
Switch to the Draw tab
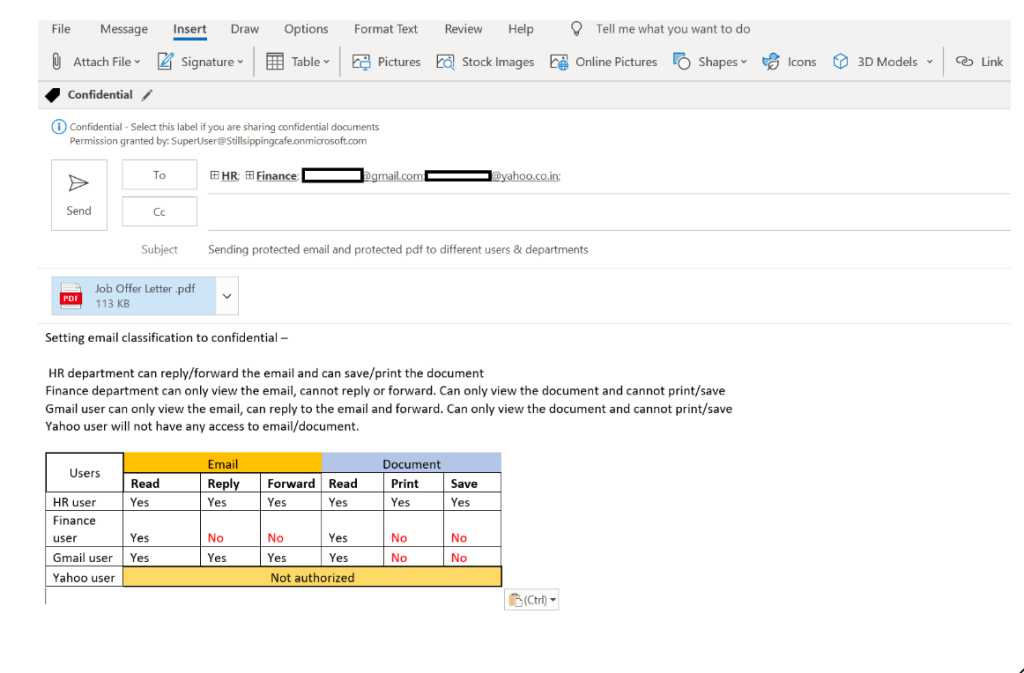[x=245, y=29]
